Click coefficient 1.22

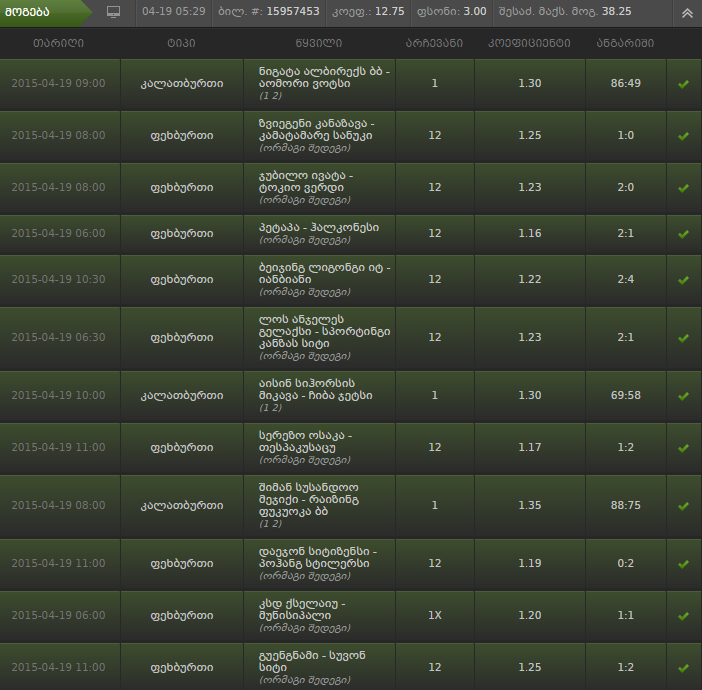click(x=530, y=279)
